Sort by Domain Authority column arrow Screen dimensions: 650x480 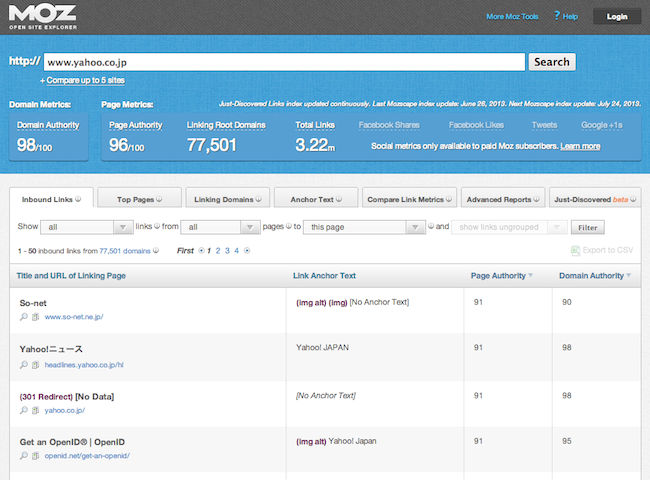tap(629, 275)
